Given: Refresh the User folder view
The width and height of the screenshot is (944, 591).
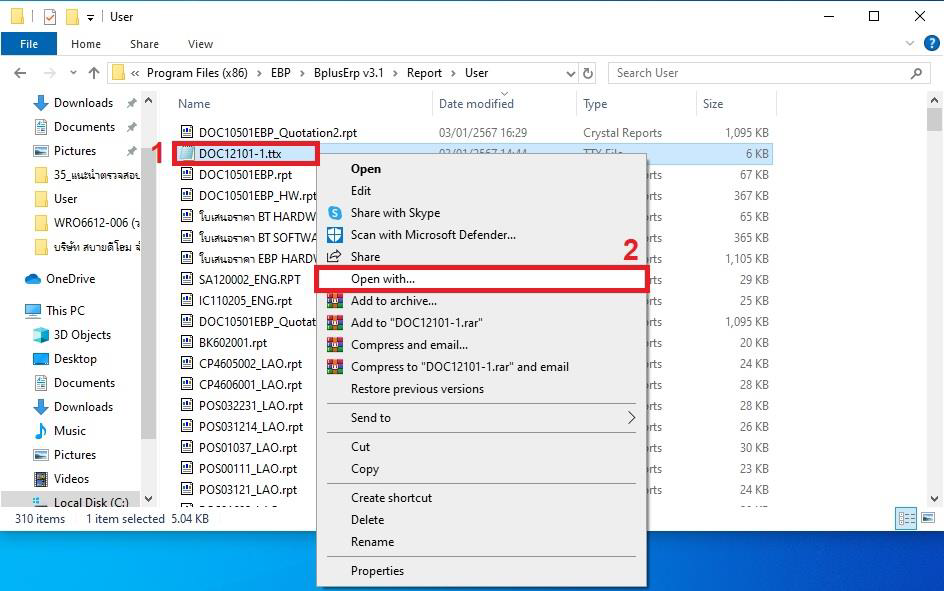Looking at the screenshot, I should [x=588, y=73].
